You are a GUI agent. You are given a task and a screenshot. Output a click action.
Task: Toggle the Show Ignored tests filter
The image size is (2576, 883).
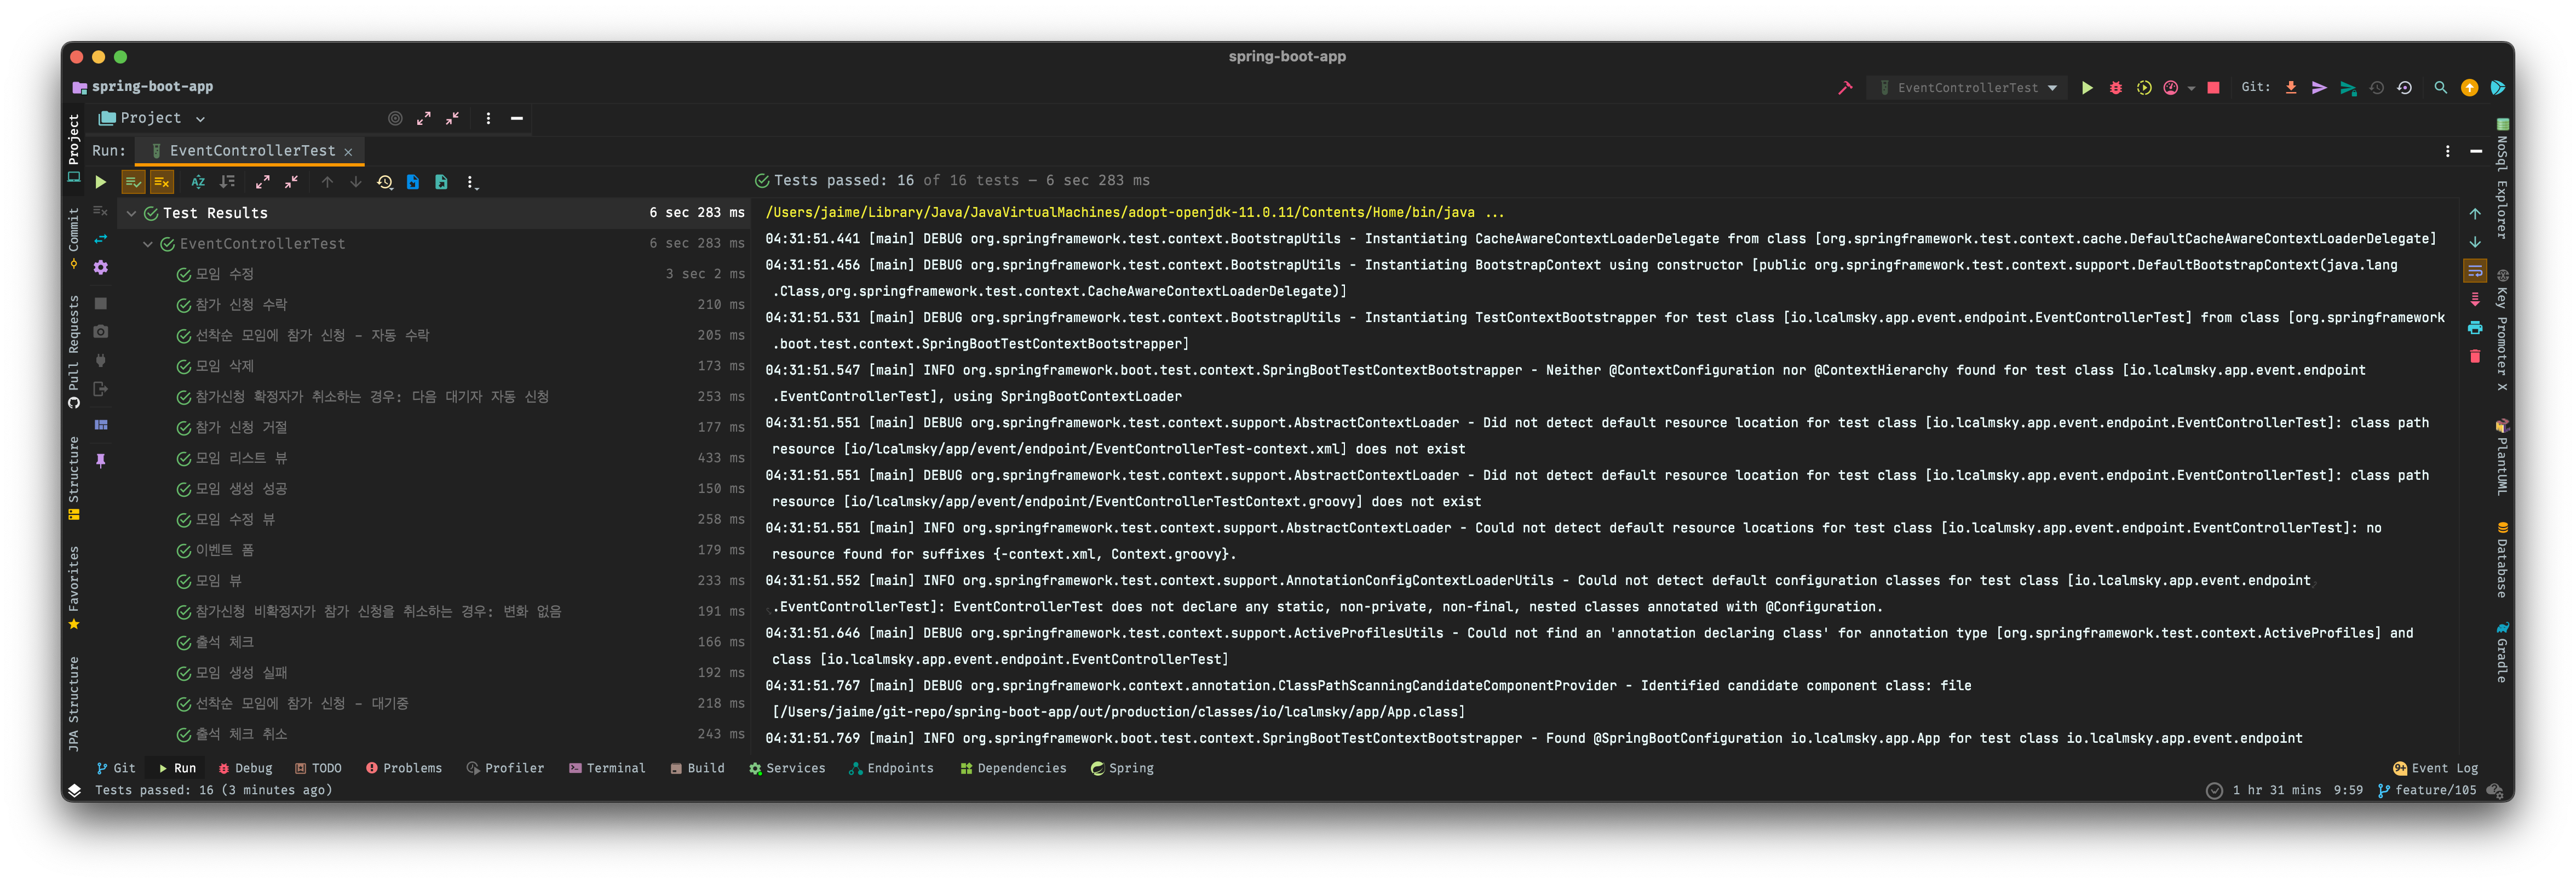[x=162, y=182]
